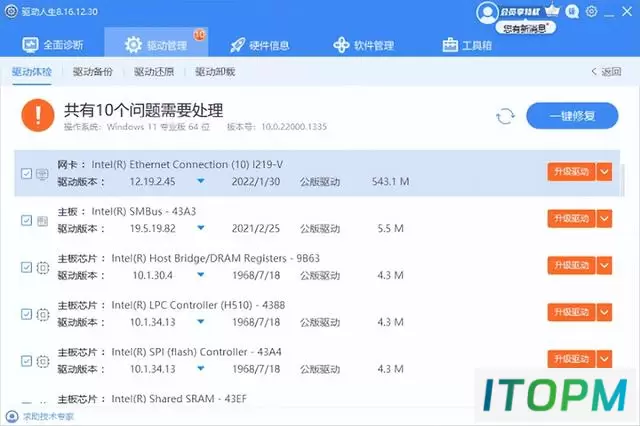Uncheck Host Bridge/DRAM Registers checkbox

pos(27,267)
